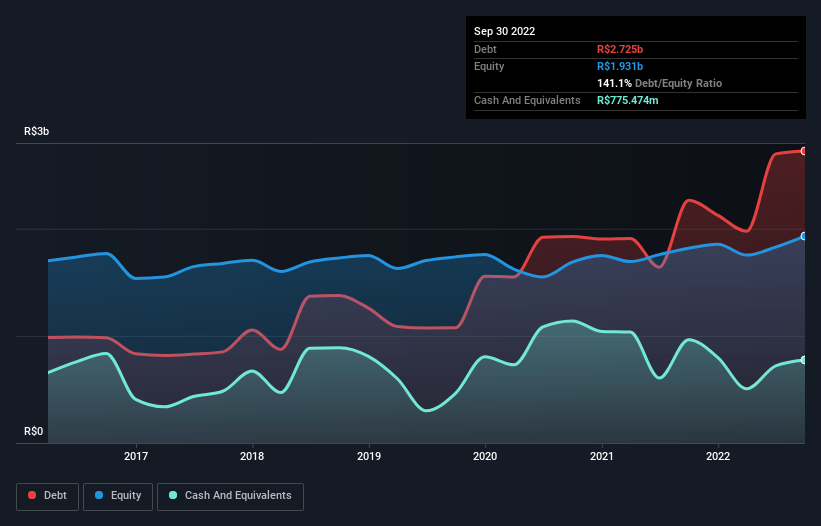This screenshot has height=526, width=821.
Task: Click the R$775.474m cash value
Action: 627,100
